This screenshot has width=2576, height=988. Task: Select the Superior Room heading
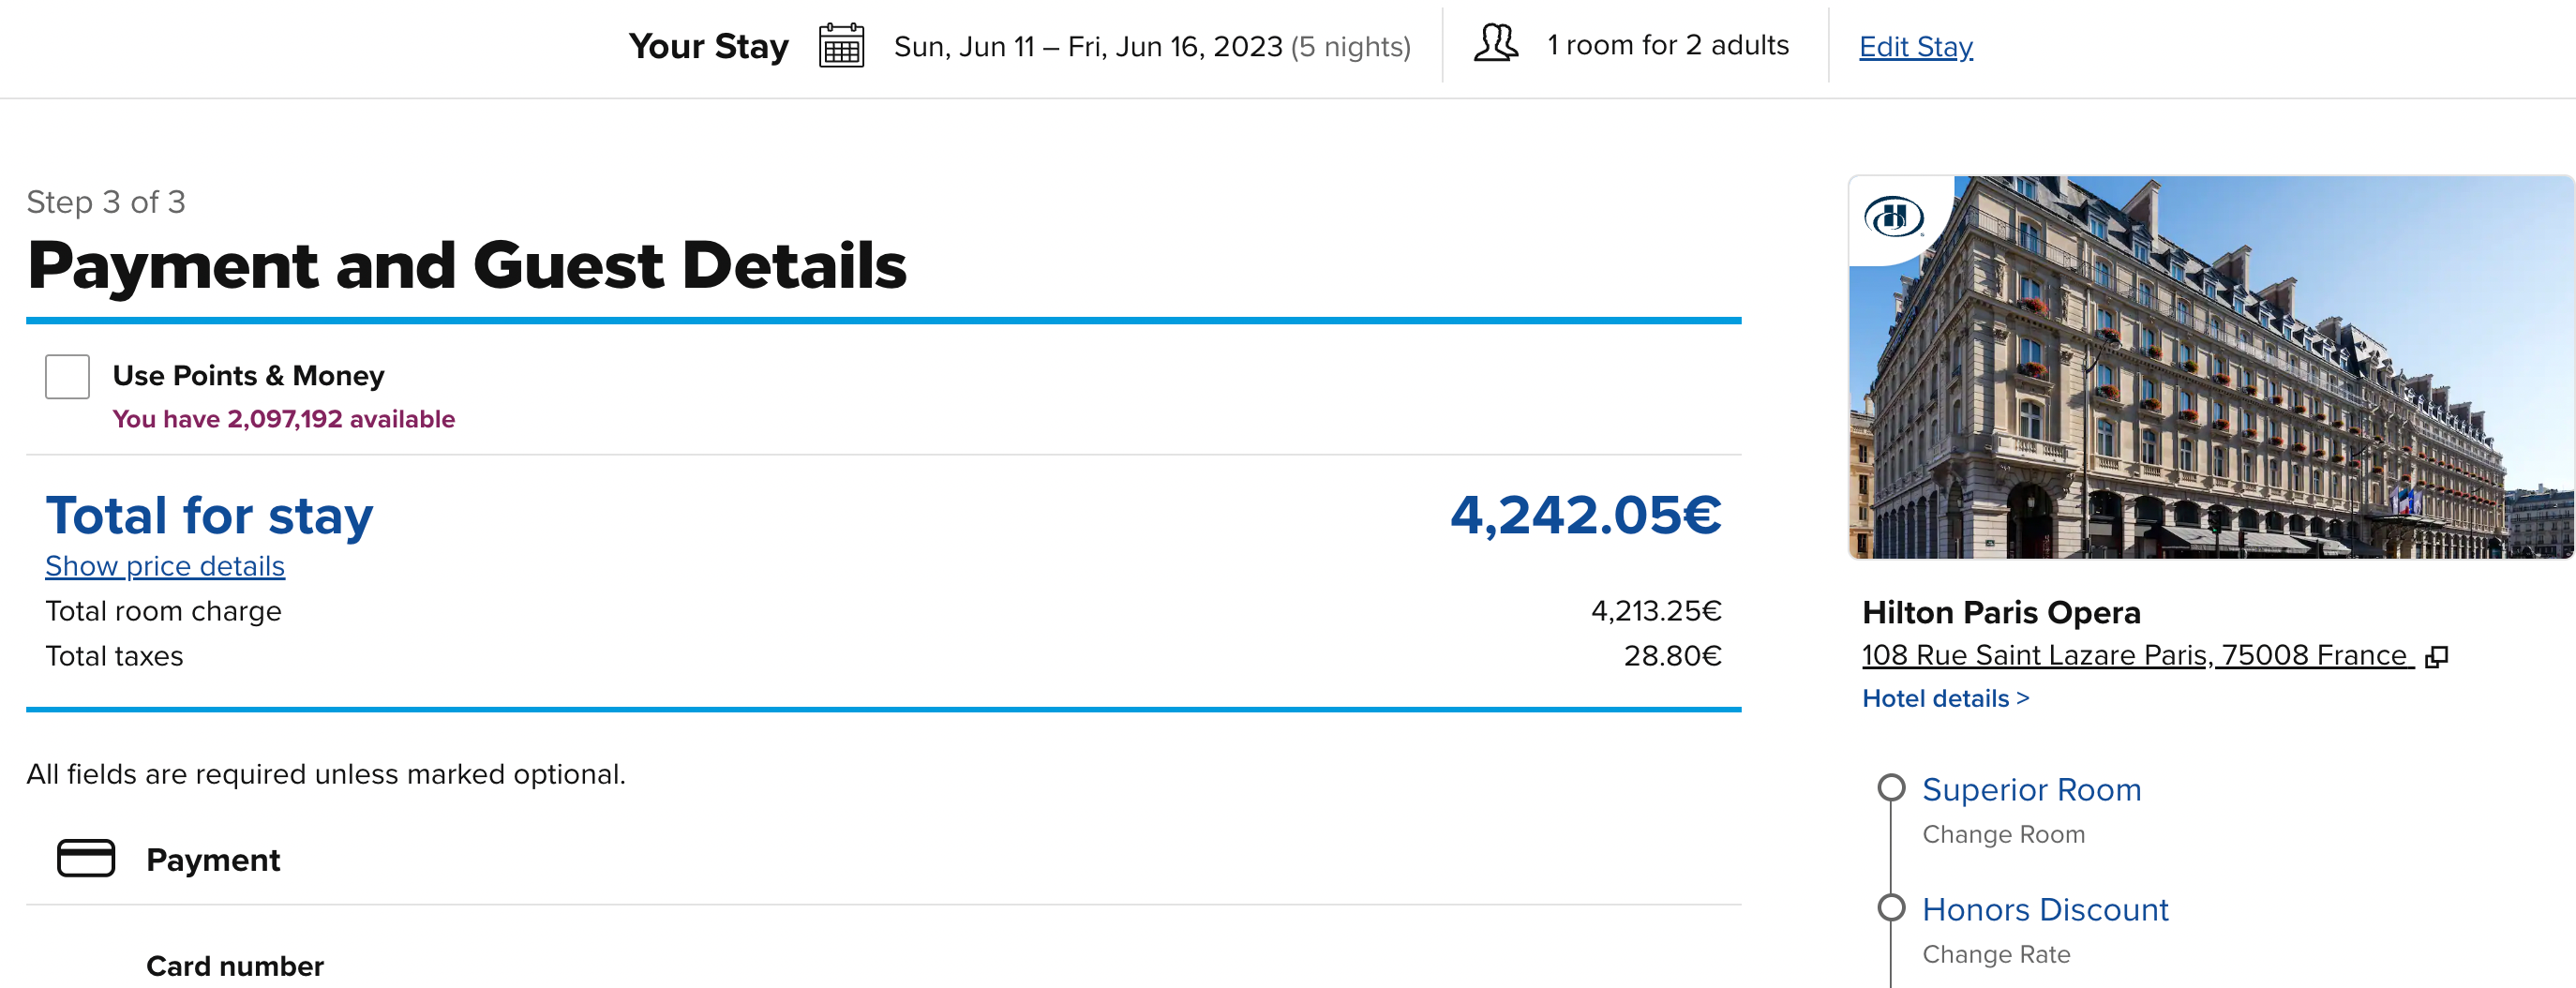pos(2031,789)
